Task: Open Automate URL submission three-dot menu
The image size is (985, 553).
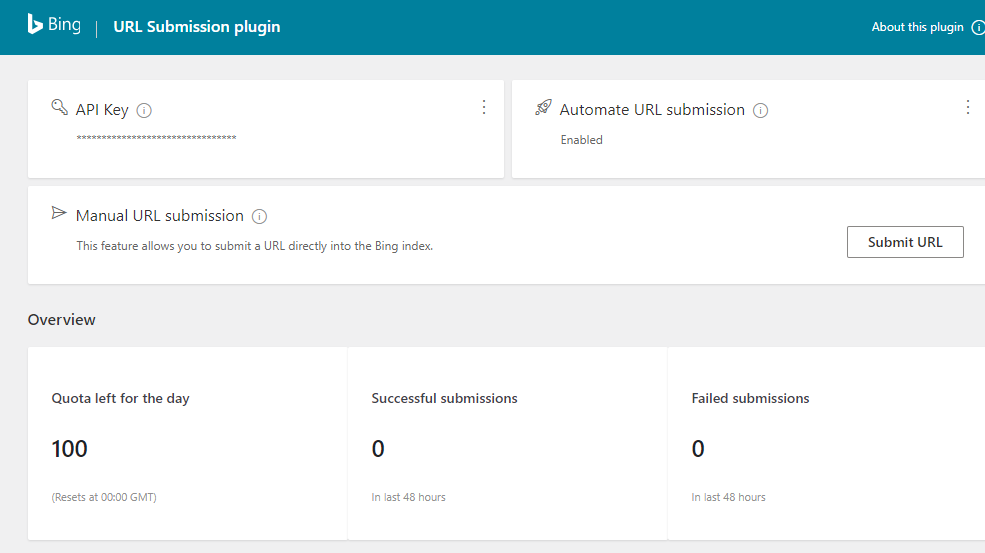Action: coord(967,107)
